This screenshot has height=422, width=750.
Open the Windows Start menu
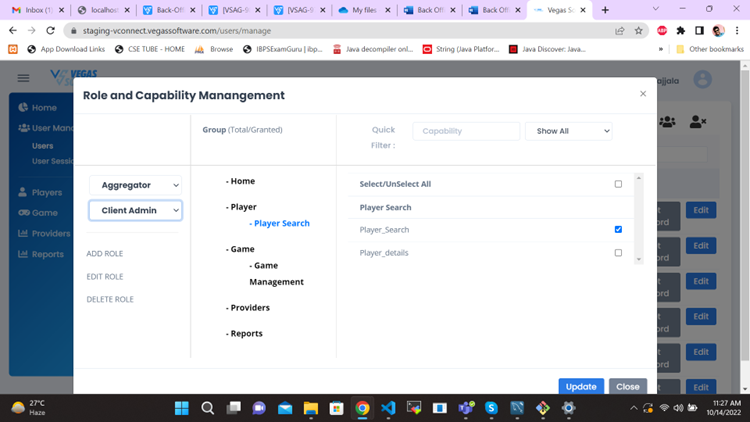pyautogui.click(x=182, y=408)
